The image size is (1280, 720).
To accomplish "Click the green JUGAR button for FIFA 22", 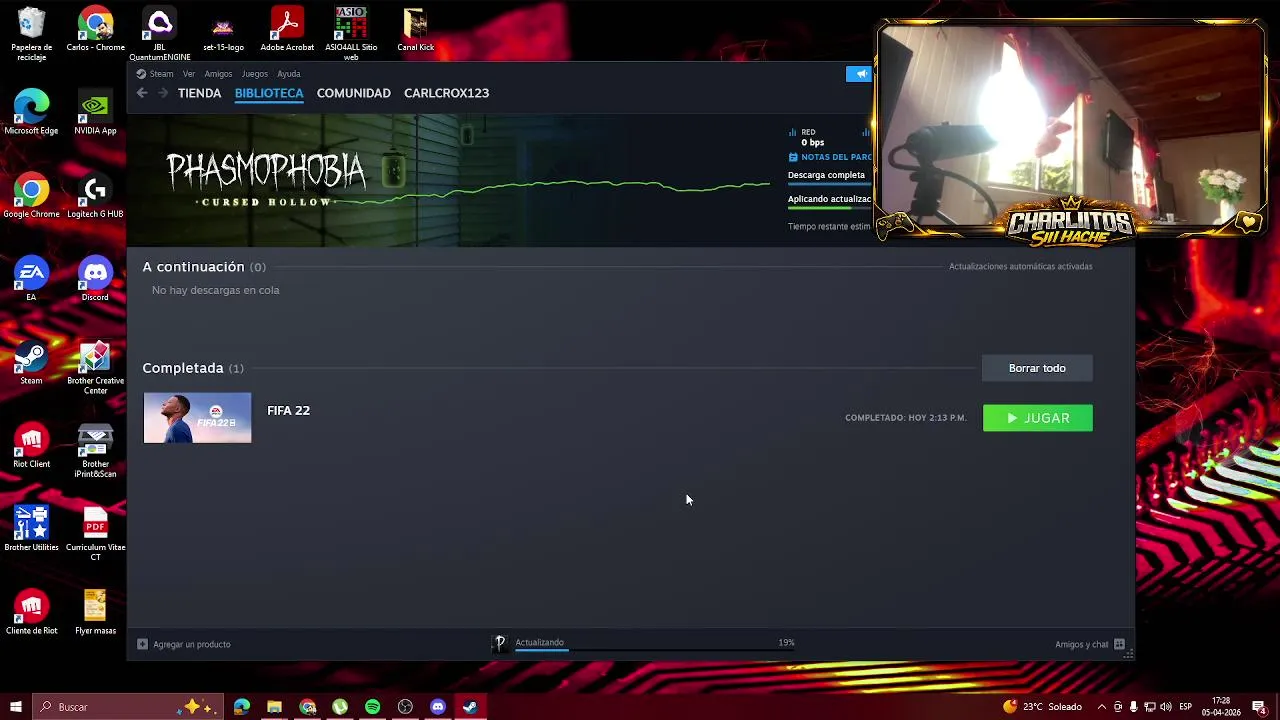I will 1037,418.
